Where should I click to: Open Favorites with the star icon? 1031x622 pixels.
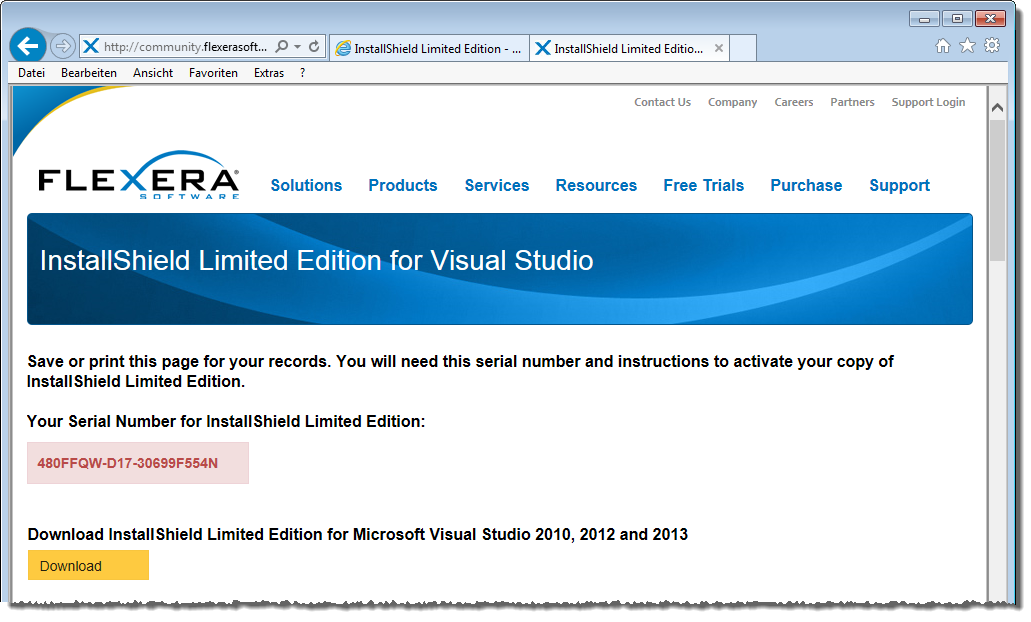tap(967, 45)
